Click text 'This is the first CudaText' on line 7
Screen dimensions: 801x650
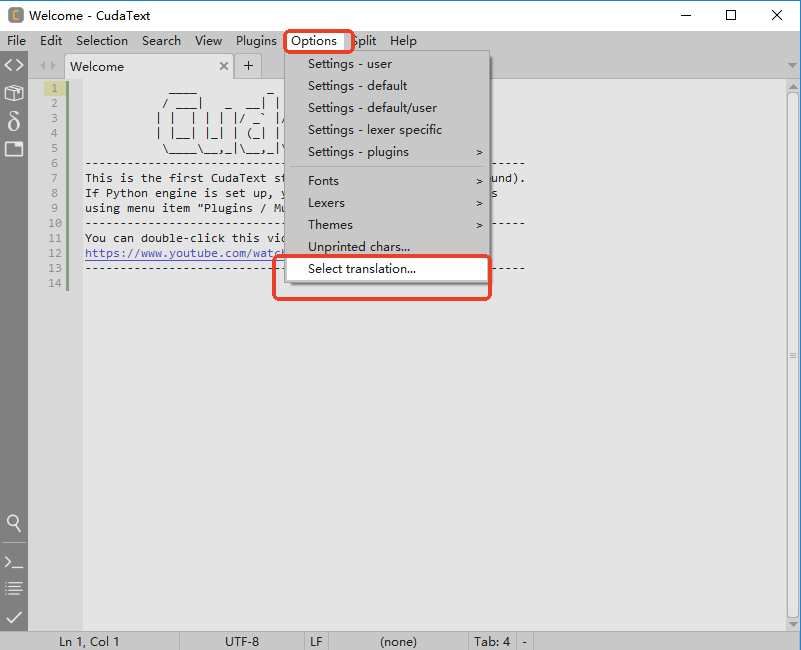176,178
